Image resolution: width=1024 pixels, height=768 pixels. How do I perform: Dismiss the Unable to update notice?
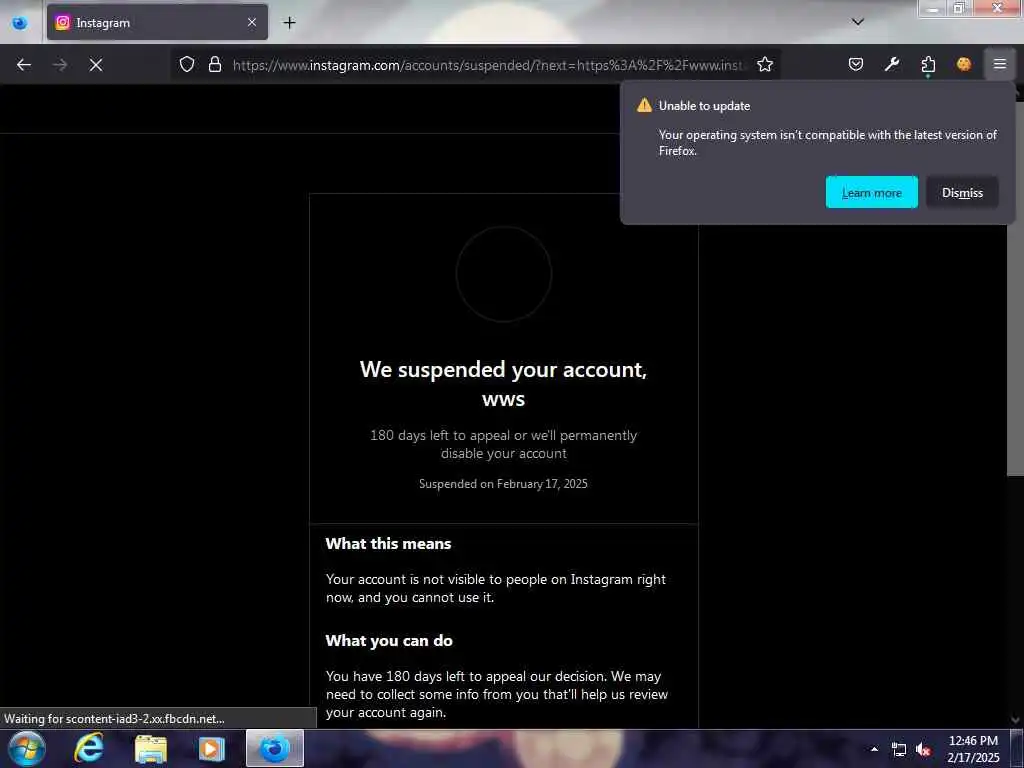(962, 193)
